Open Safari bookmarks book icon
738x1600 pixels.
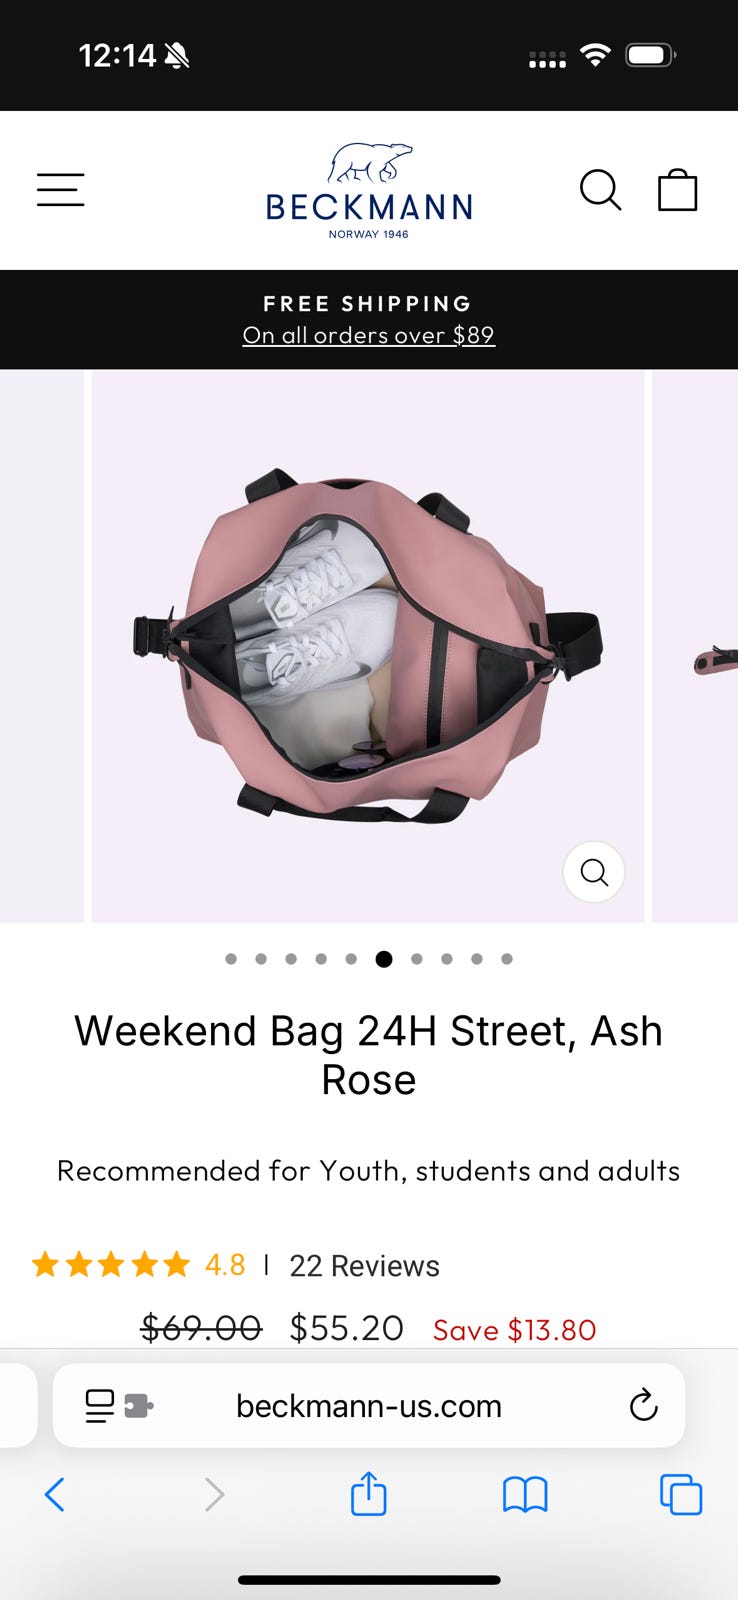(x=525, y=1495)
